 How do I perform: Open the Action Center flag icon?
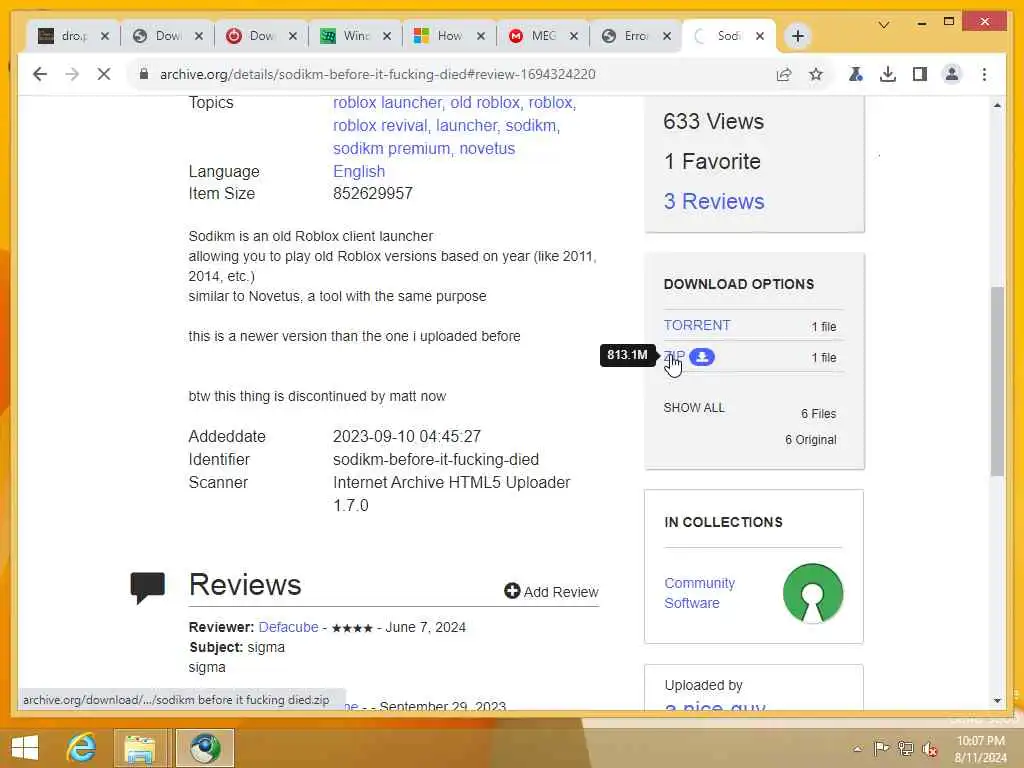tap(881, 748)
